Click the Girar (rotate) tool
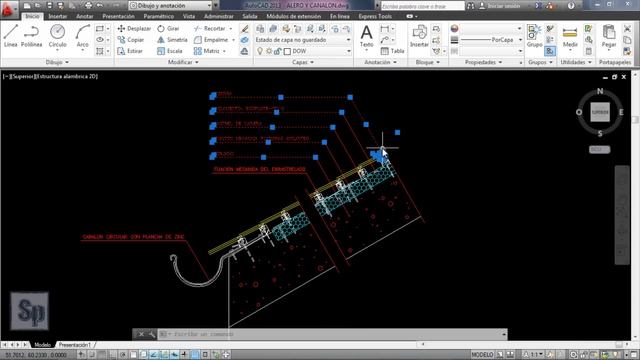 point(168,29)
